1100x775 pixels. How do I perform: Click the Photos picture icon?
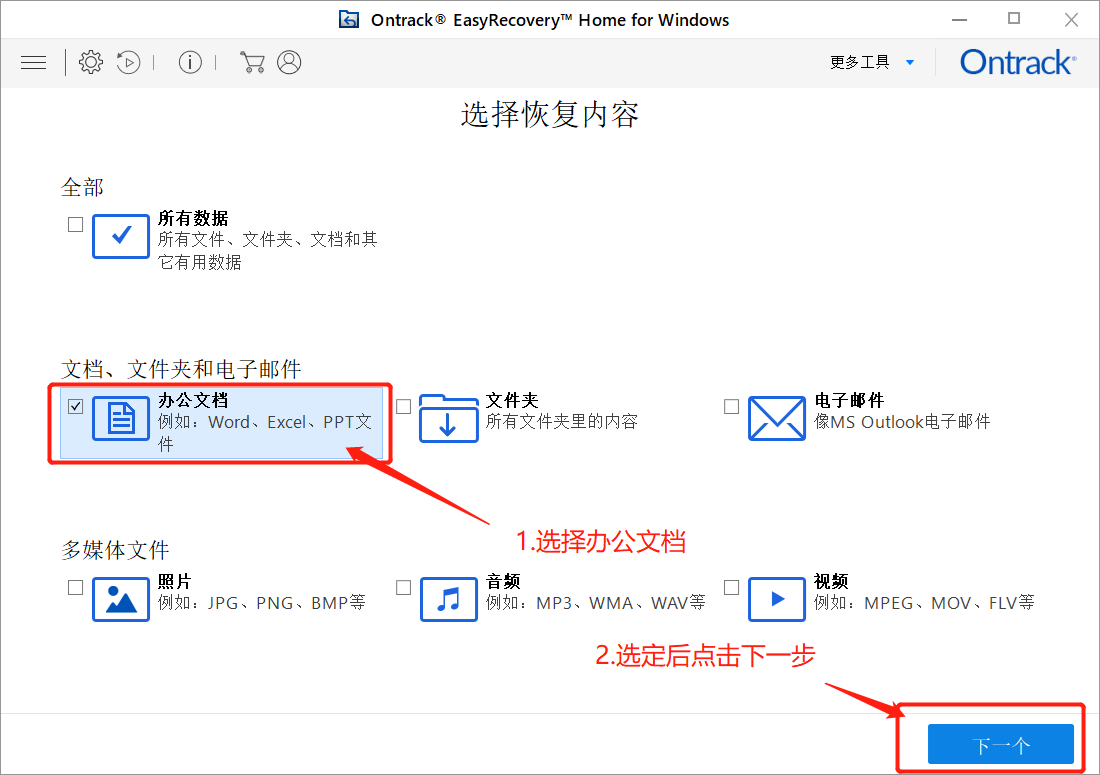click(121, 599)
